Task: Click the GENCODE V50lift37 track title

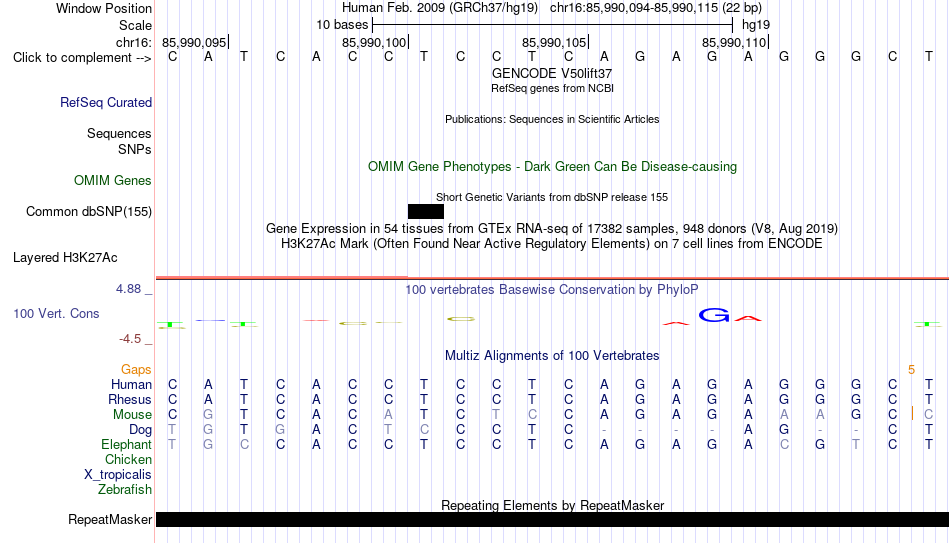Action: tap(552, 73)
